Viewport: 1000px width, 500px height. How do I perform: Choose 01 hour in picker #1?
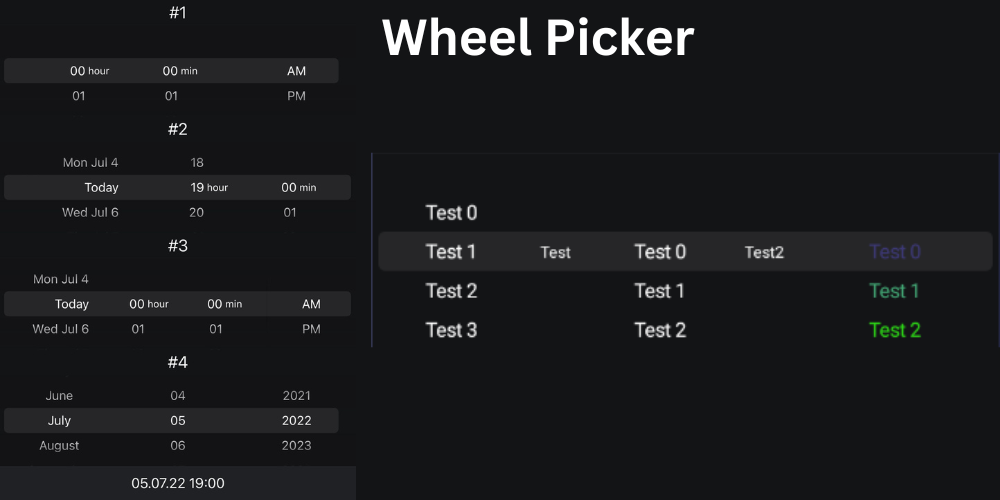79,96
